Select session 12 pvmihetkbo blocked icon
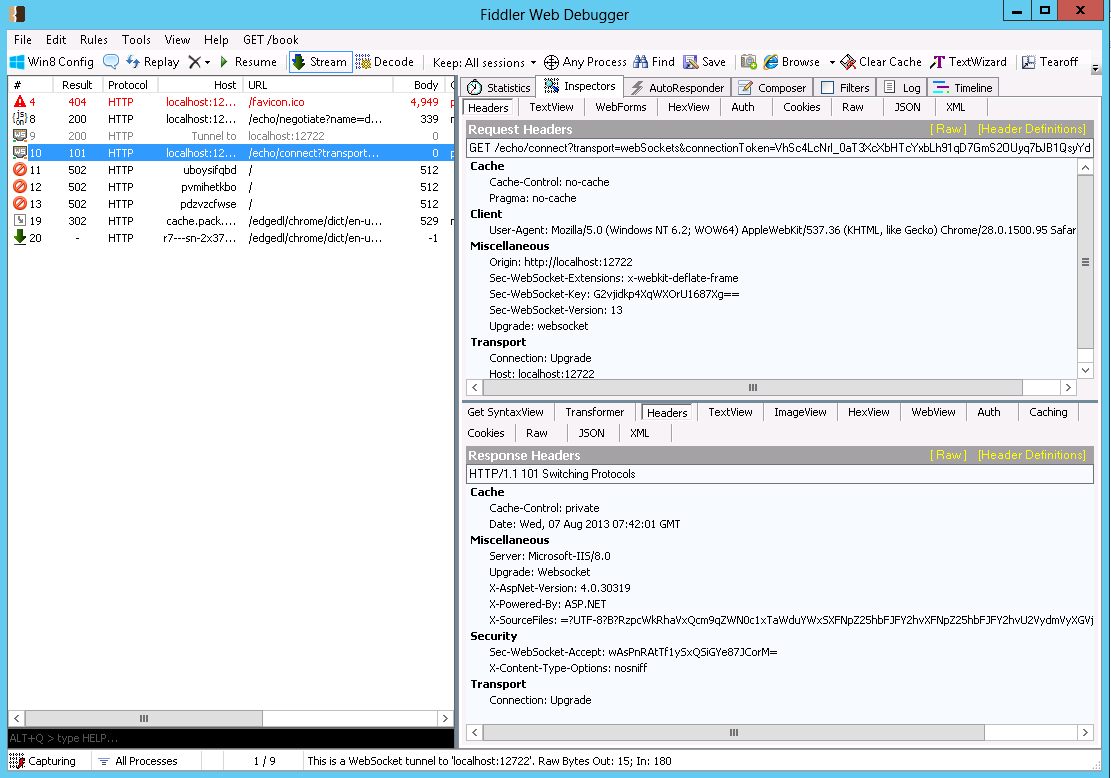Viewport: 1111px width, 778px height. tap(20, 186)
